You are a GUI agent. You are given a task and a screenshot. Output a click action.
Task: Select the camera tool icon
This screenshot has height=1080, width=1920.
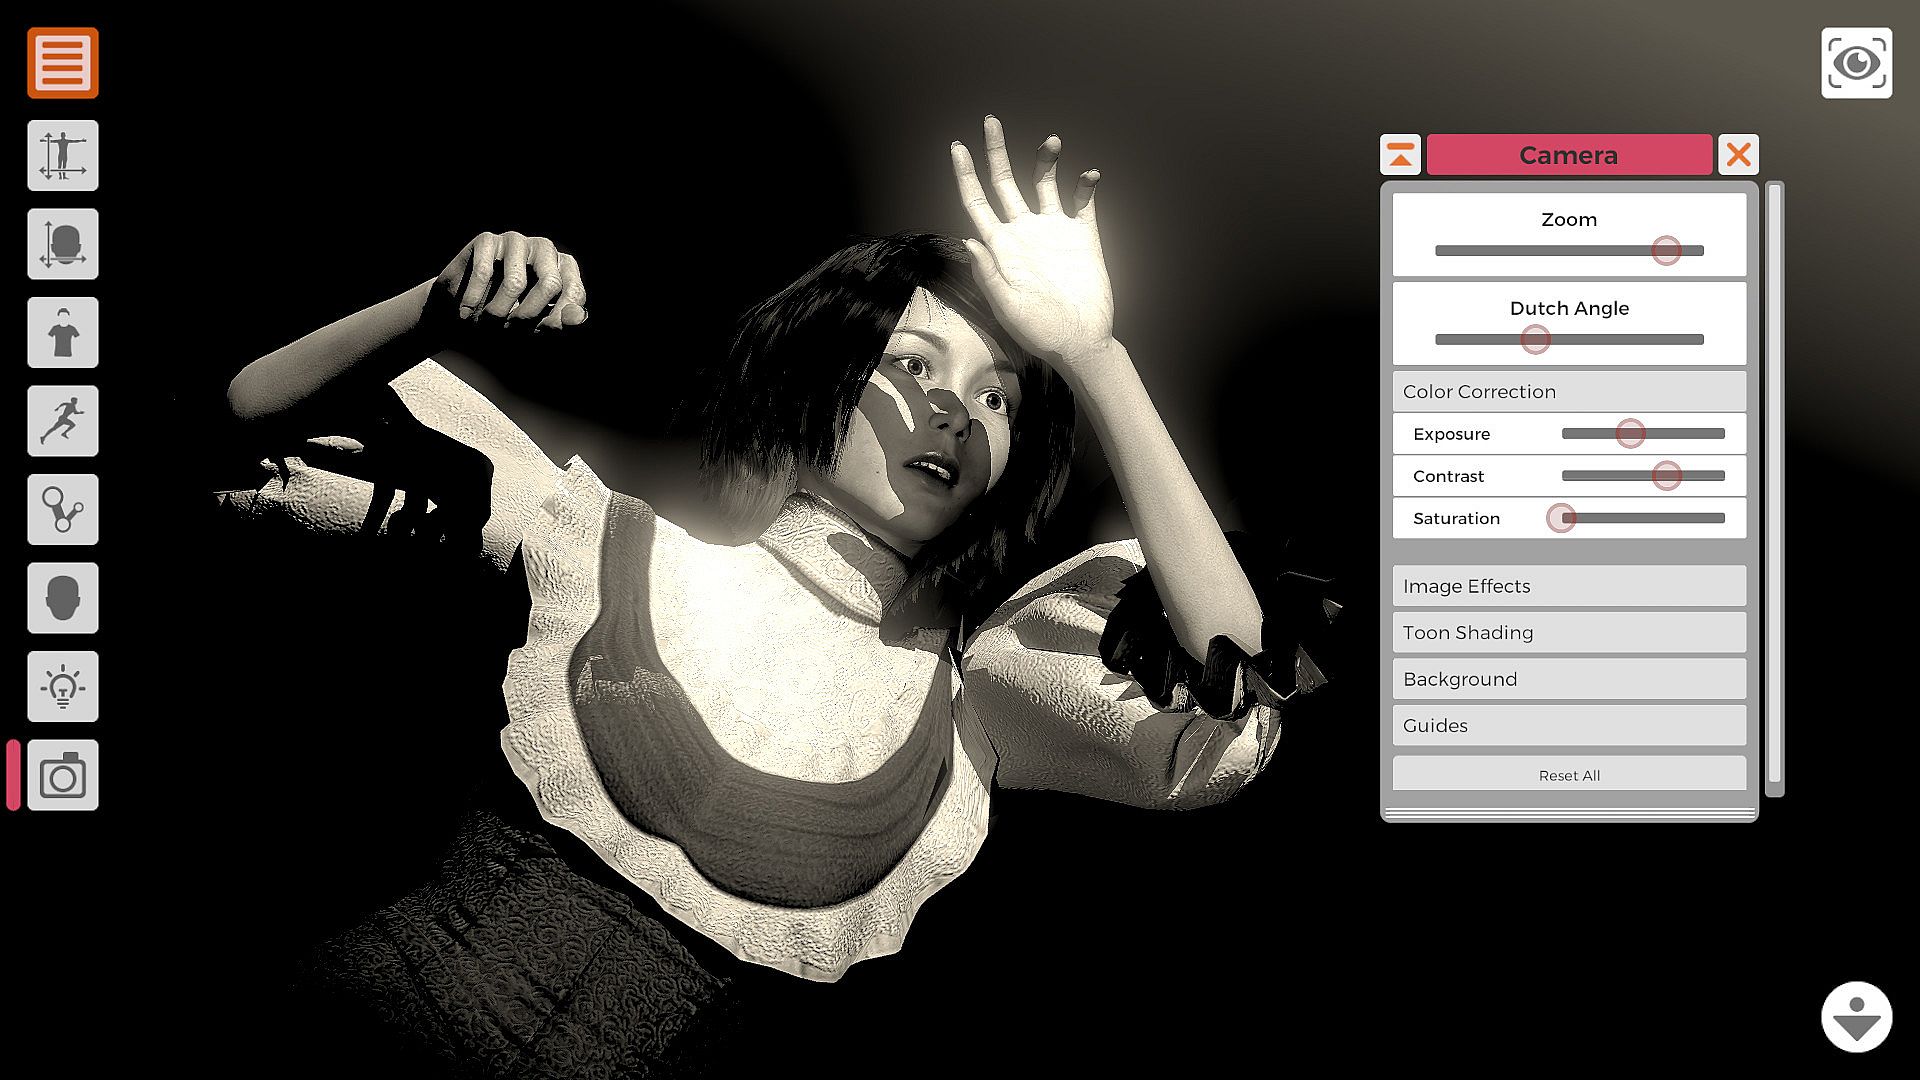click(x=62, y=775)
